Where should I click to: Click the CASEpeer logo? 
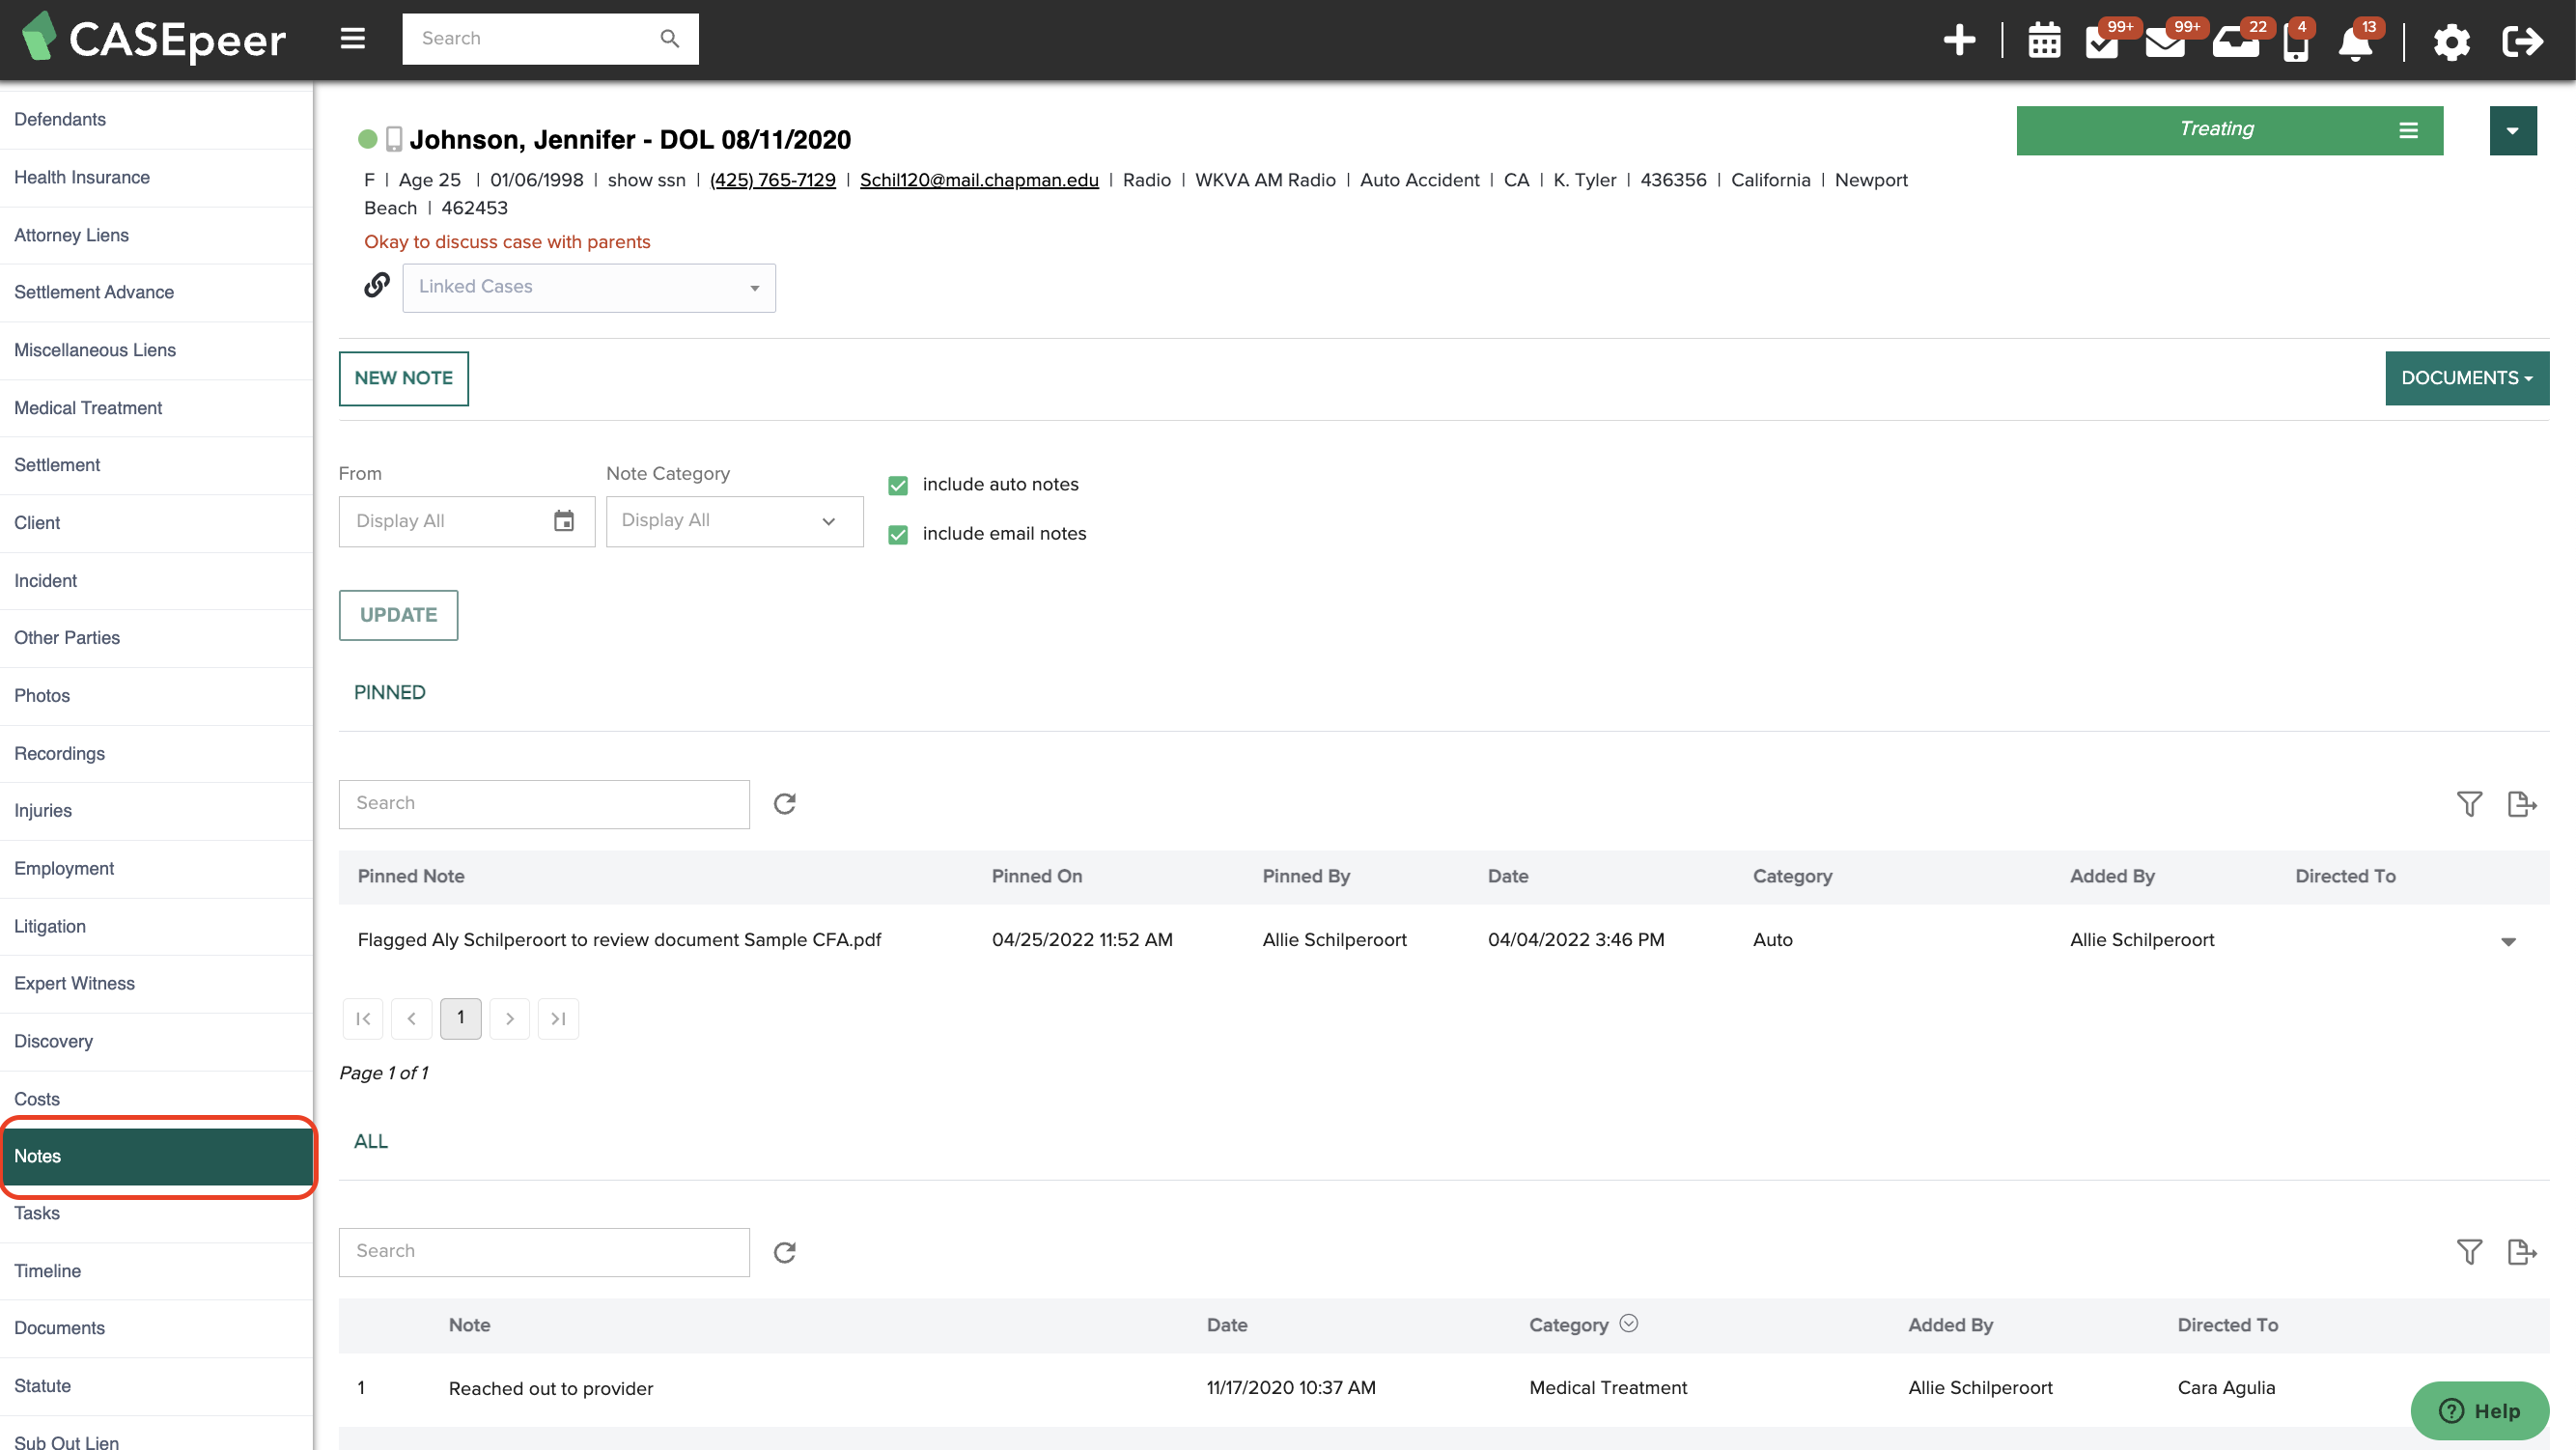pyautogui.click(x=154, y=38)
